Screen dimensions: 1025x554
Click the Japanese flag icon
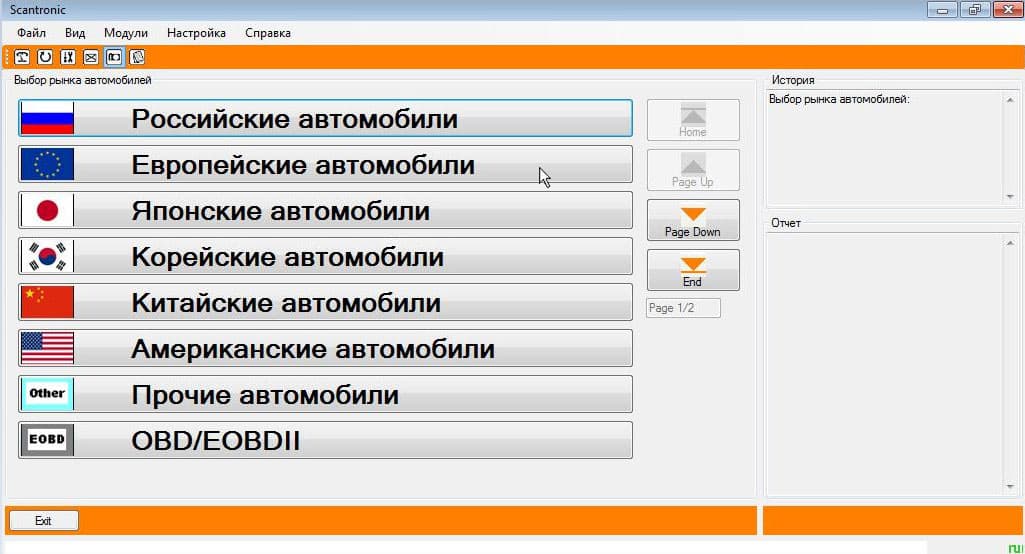click(47, 210)
